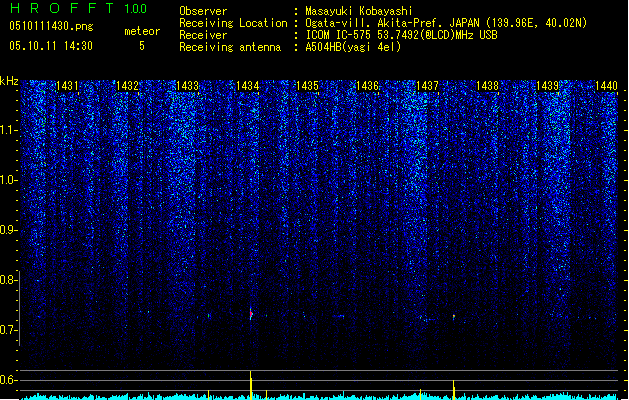Click the 'meteor' label
Viewport: 629px width, 400px height.
coord(142,31)
